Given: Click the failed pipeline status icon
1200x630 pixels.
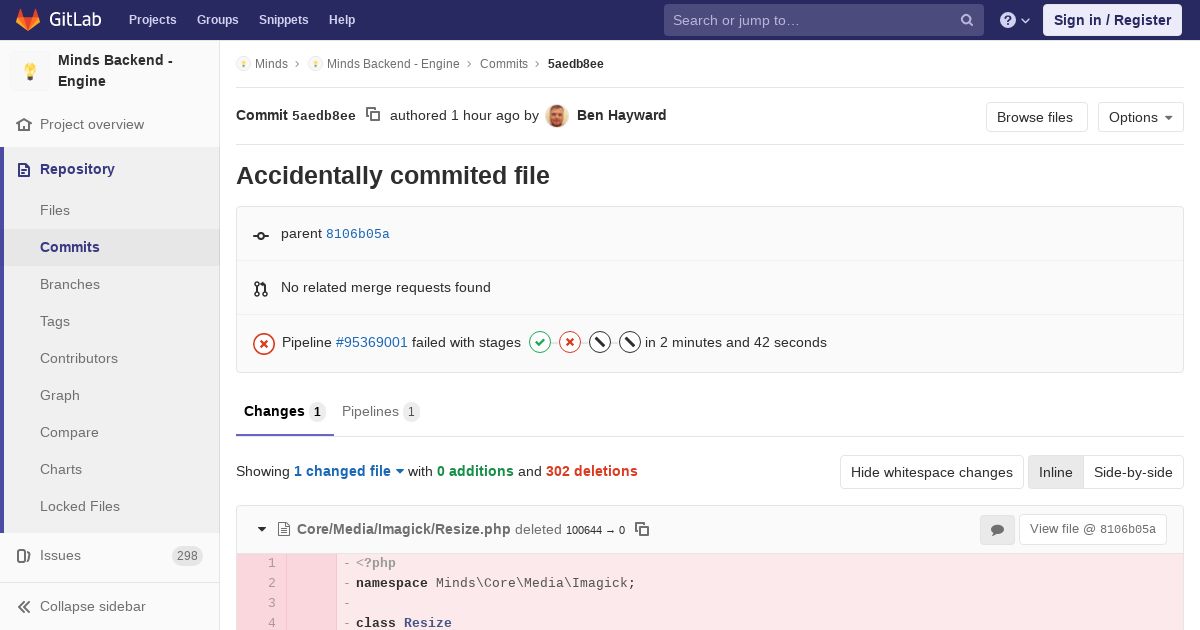Looking at the screenshot, I should (x=264, y=343).
